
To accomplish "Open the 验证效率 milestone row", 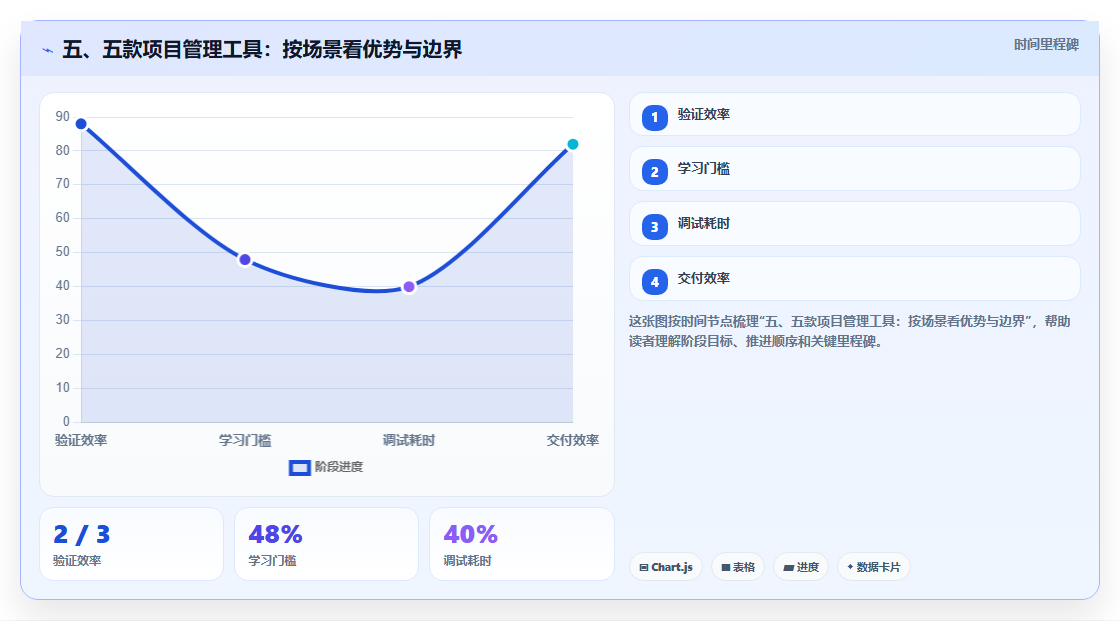I will (854, 114).
